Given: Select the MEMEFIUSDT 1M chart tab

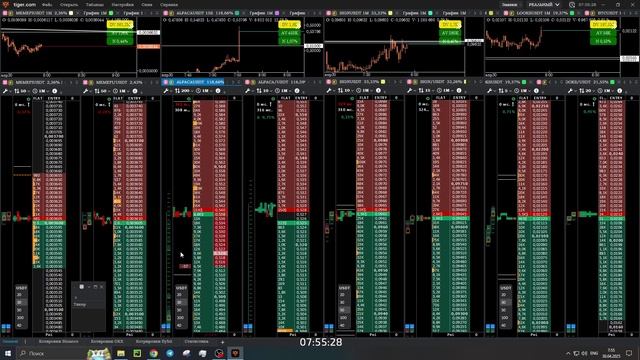Looking at the screenshot, I should tap(39, 13).
